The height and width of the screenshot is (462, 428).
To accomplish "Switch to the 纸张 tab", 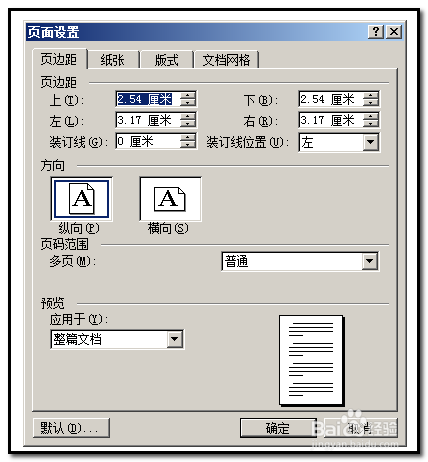I will 113,60.
